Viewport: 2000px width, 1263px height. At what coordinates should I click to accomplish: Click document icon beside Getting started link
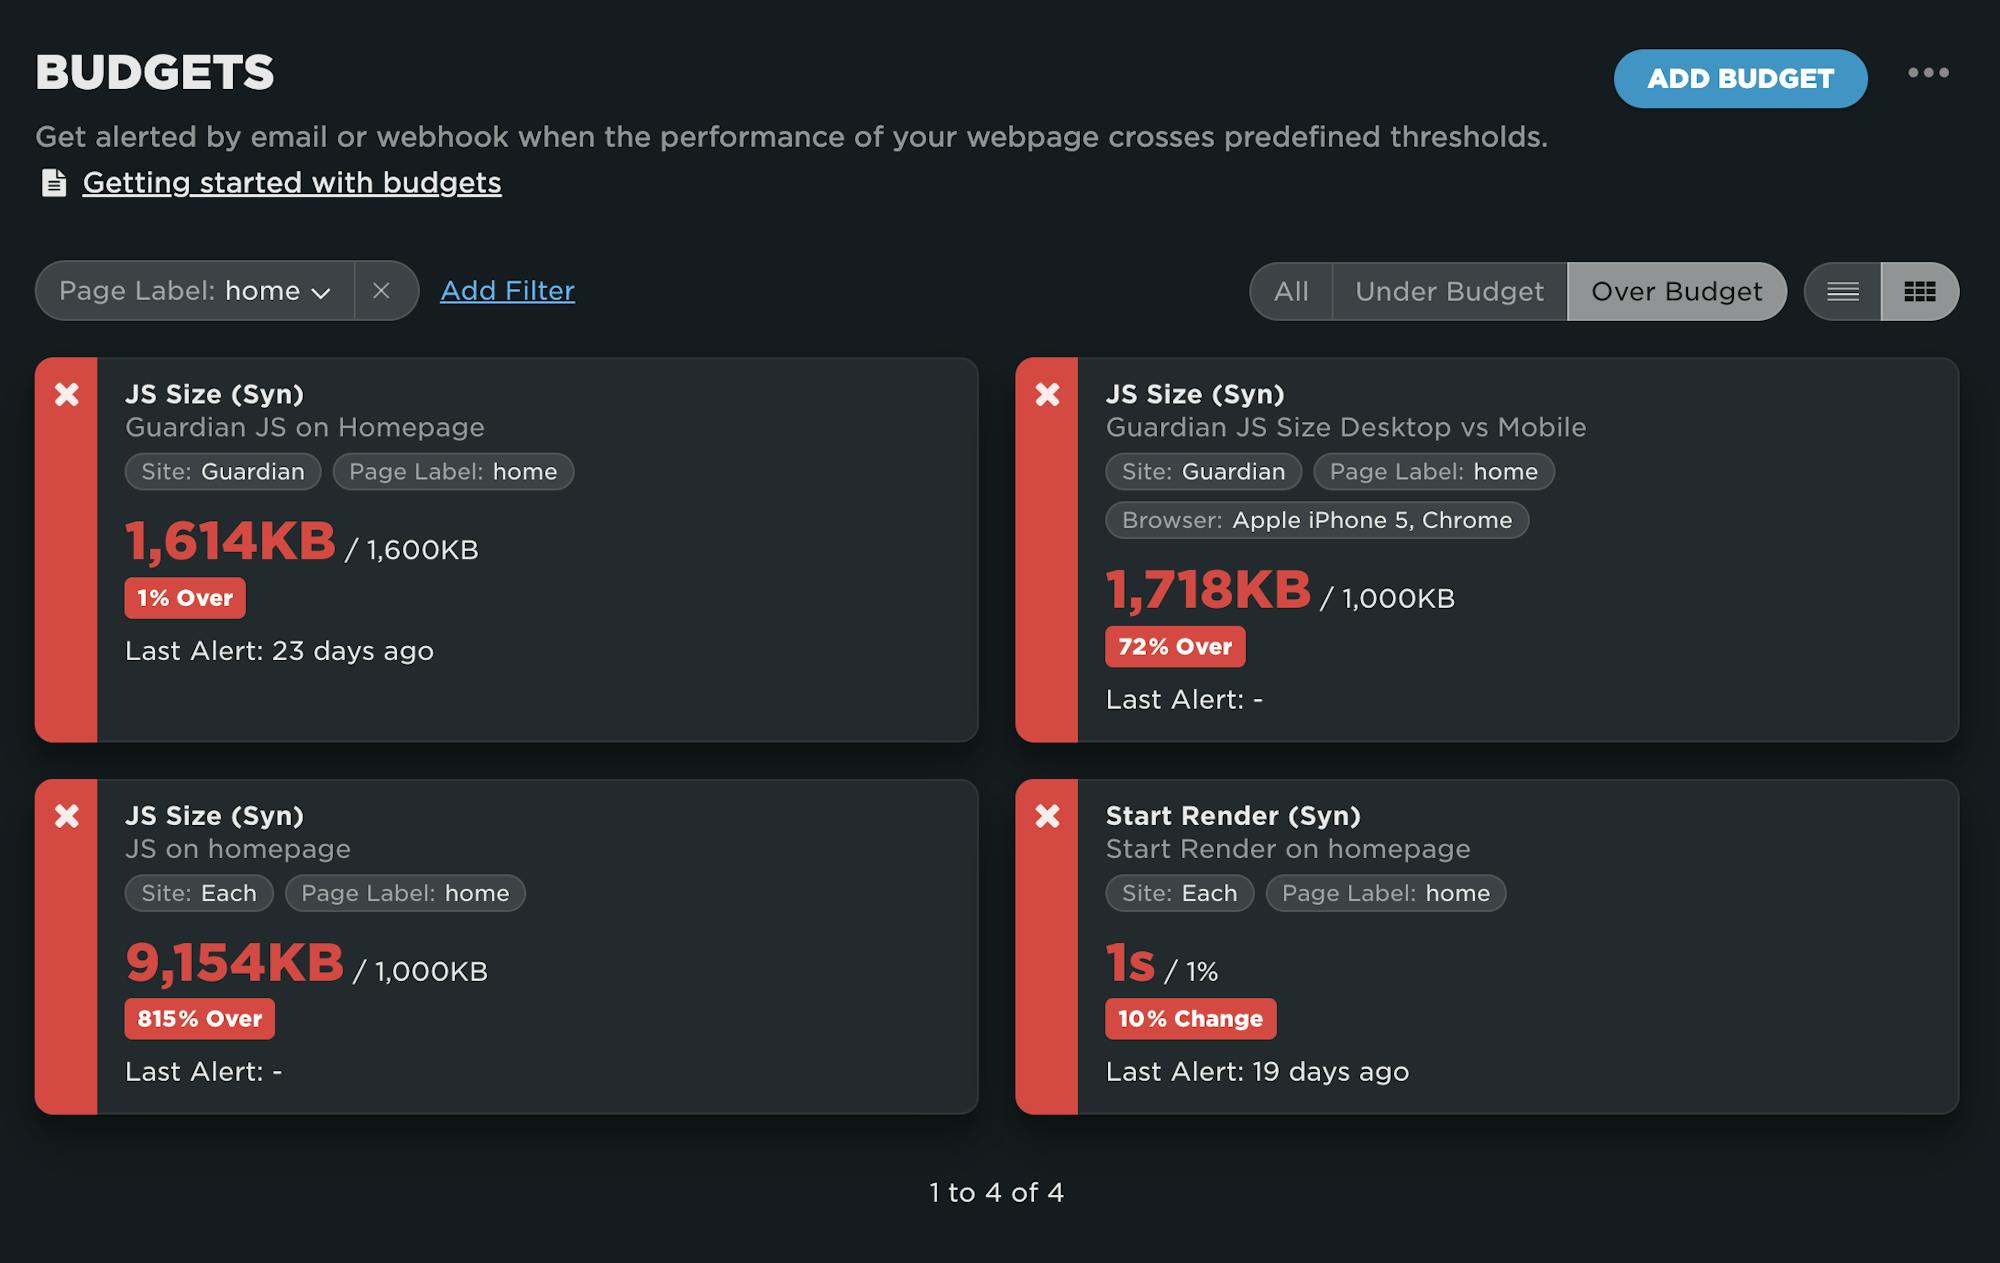54,183
